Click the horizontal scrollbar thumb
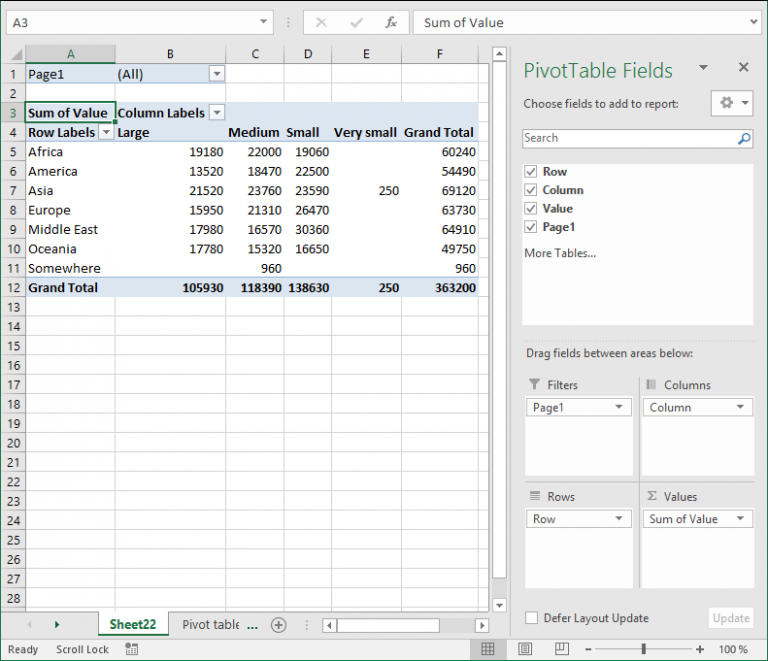 coord(388,625)
